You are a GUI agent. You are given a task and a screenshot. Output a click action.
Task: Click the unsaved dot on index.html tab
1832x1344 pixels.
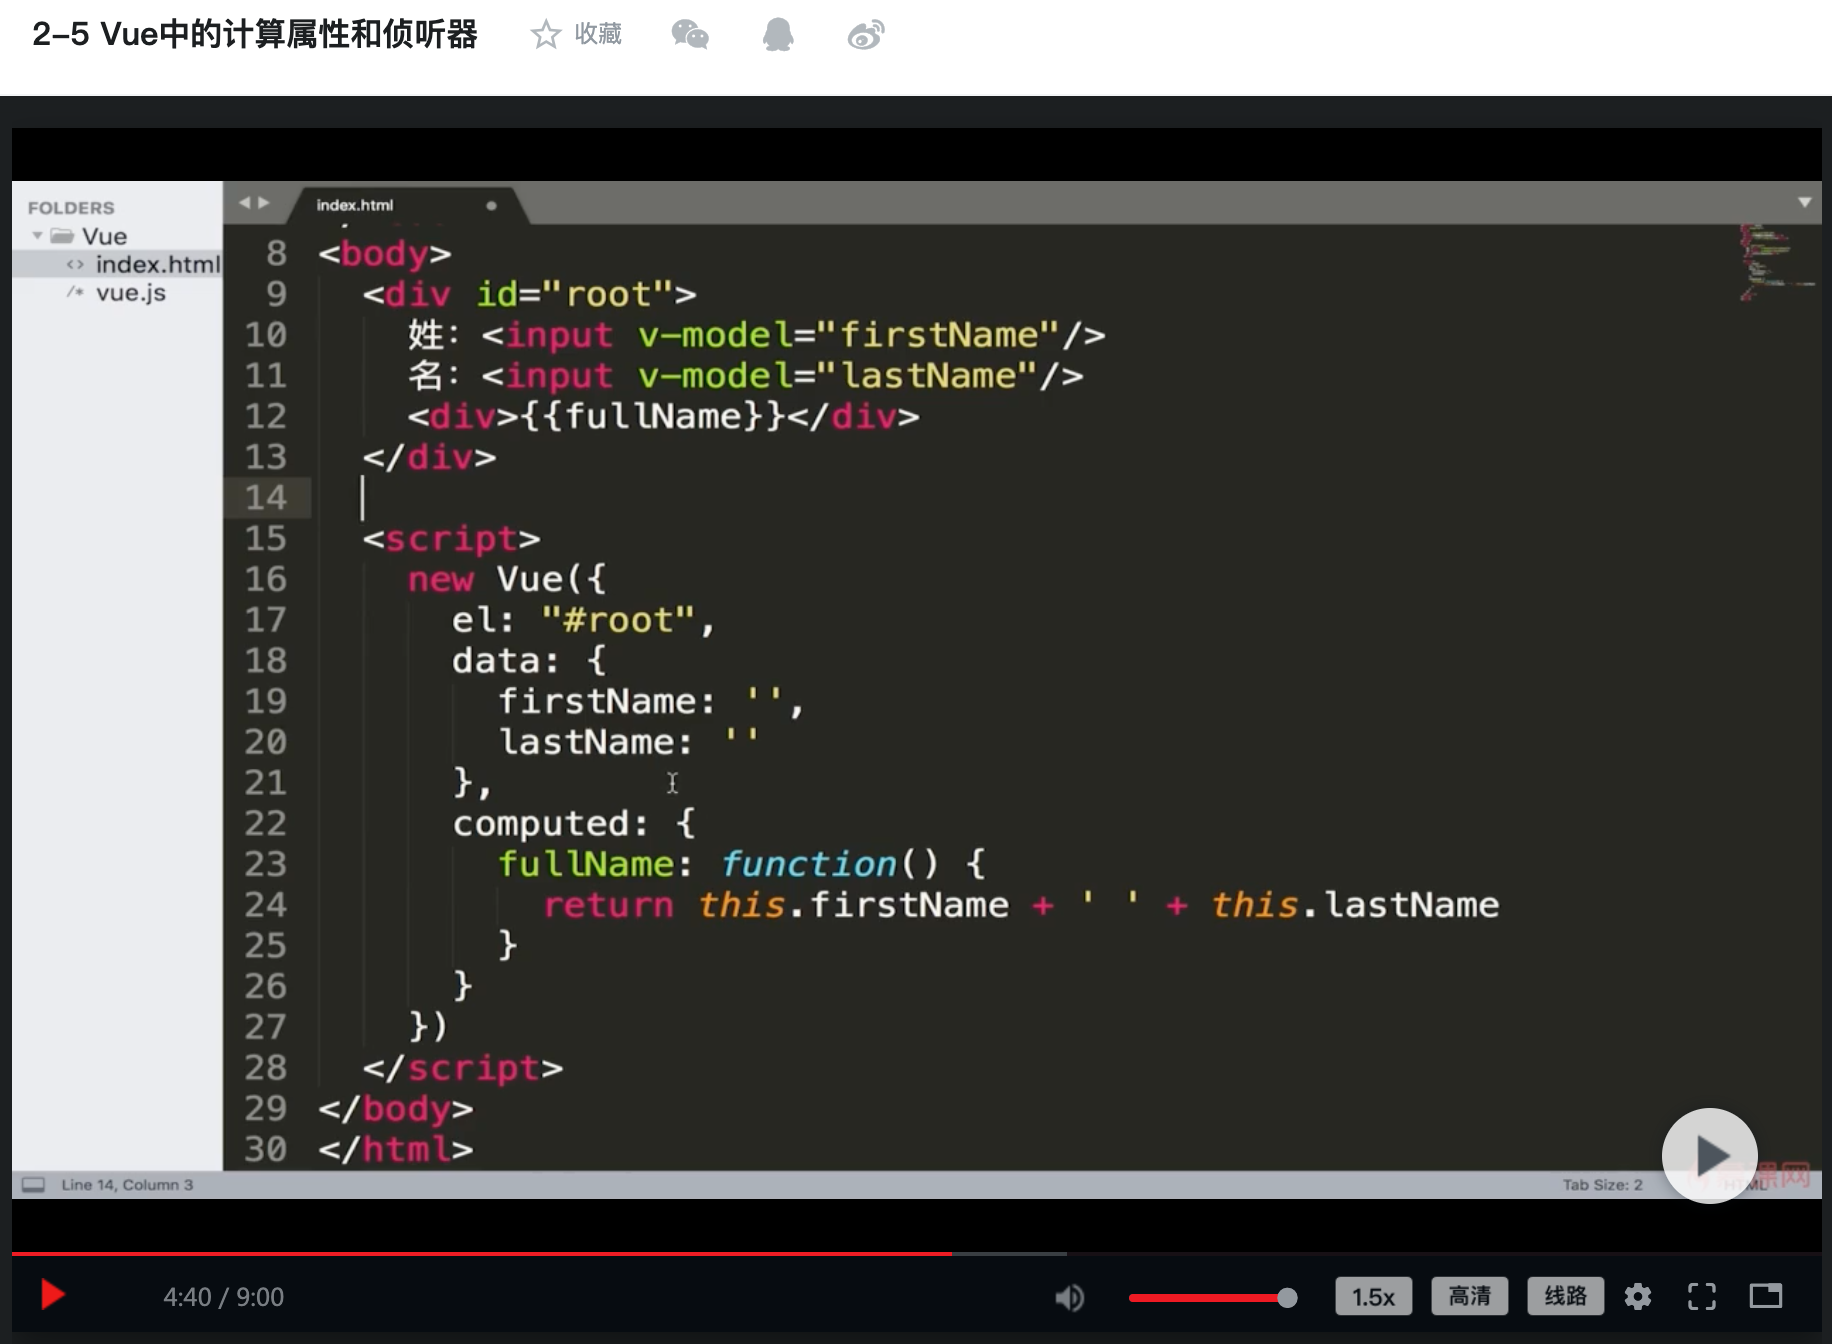(x=491, y=205)
